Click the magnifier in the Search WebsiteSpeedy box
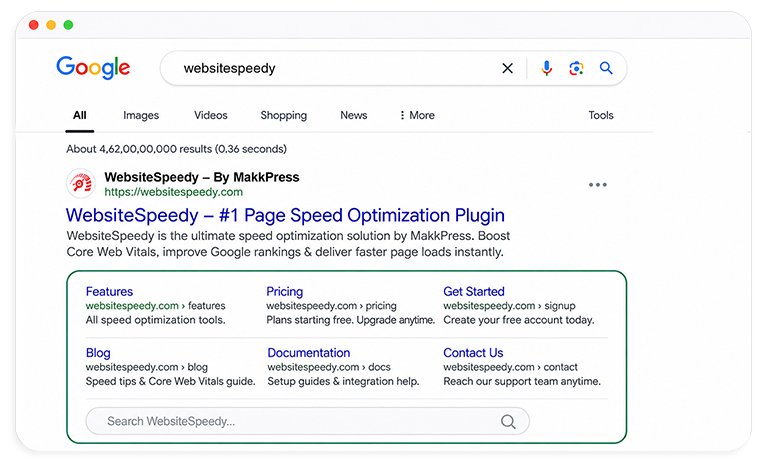Image resolution: width=768 pixels, height=462 pixels. point(508,421)
